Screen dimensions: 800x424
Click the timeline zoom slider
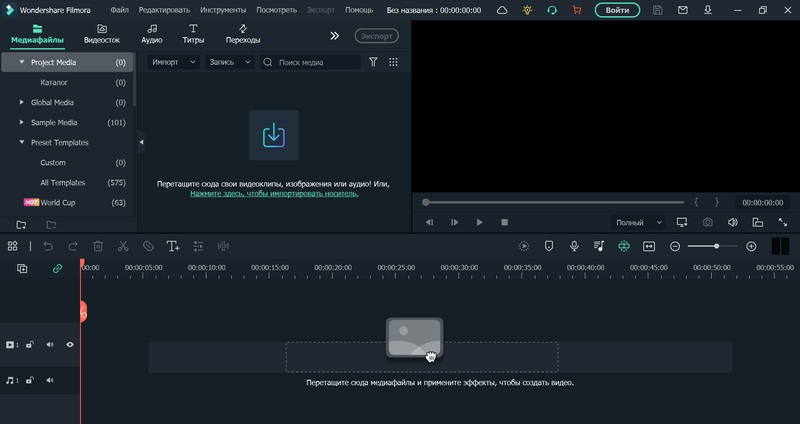click(714, 246)
